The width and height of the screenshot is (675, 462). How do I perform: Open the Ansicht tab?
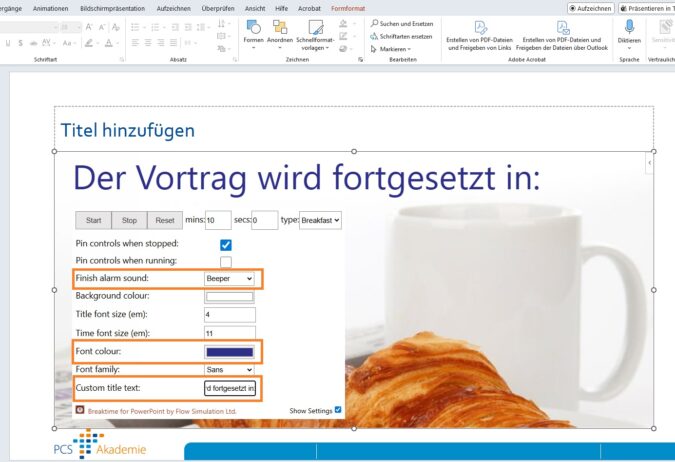pos(255,8)
